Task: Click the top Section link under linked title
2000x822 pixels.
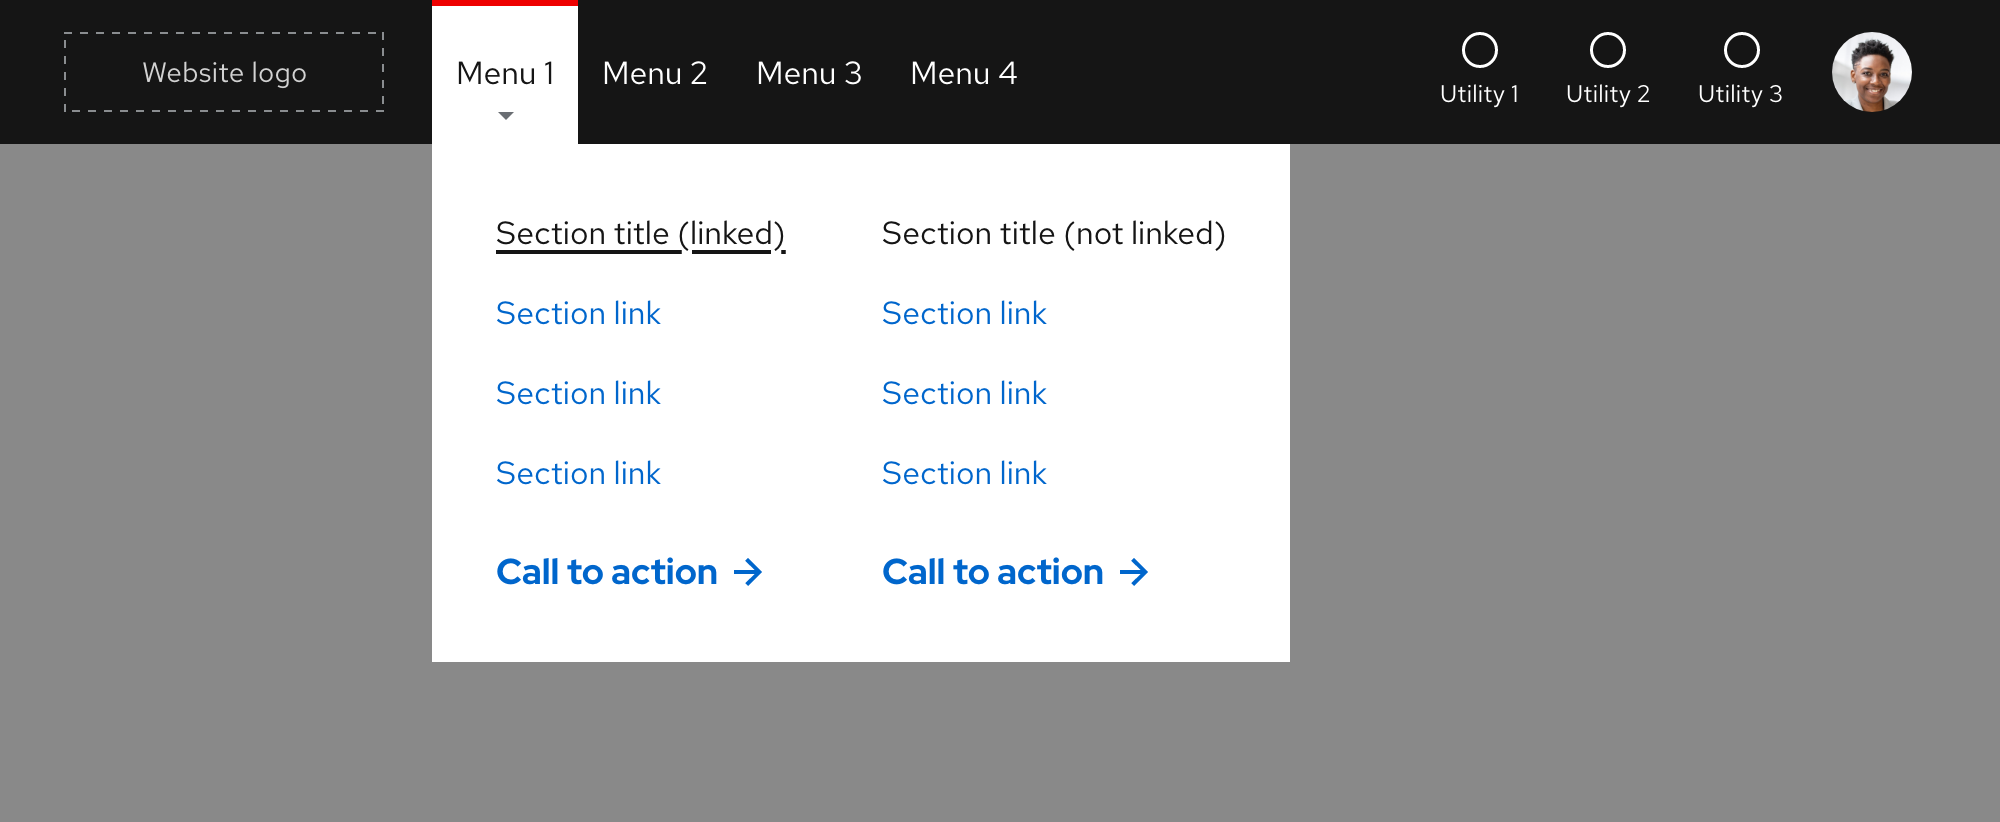Action: coord(578,313)
